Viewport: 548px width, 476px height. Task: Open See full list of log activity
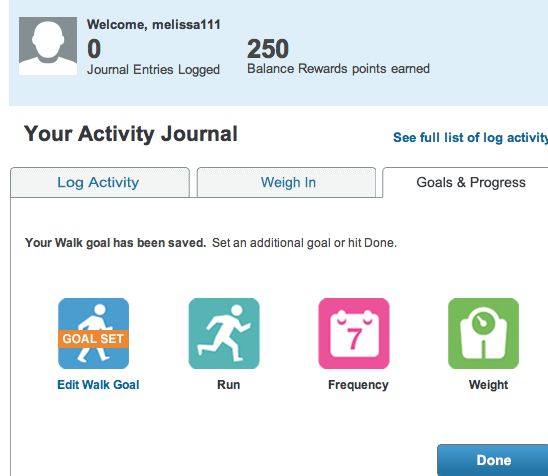(x=470, y=138)
